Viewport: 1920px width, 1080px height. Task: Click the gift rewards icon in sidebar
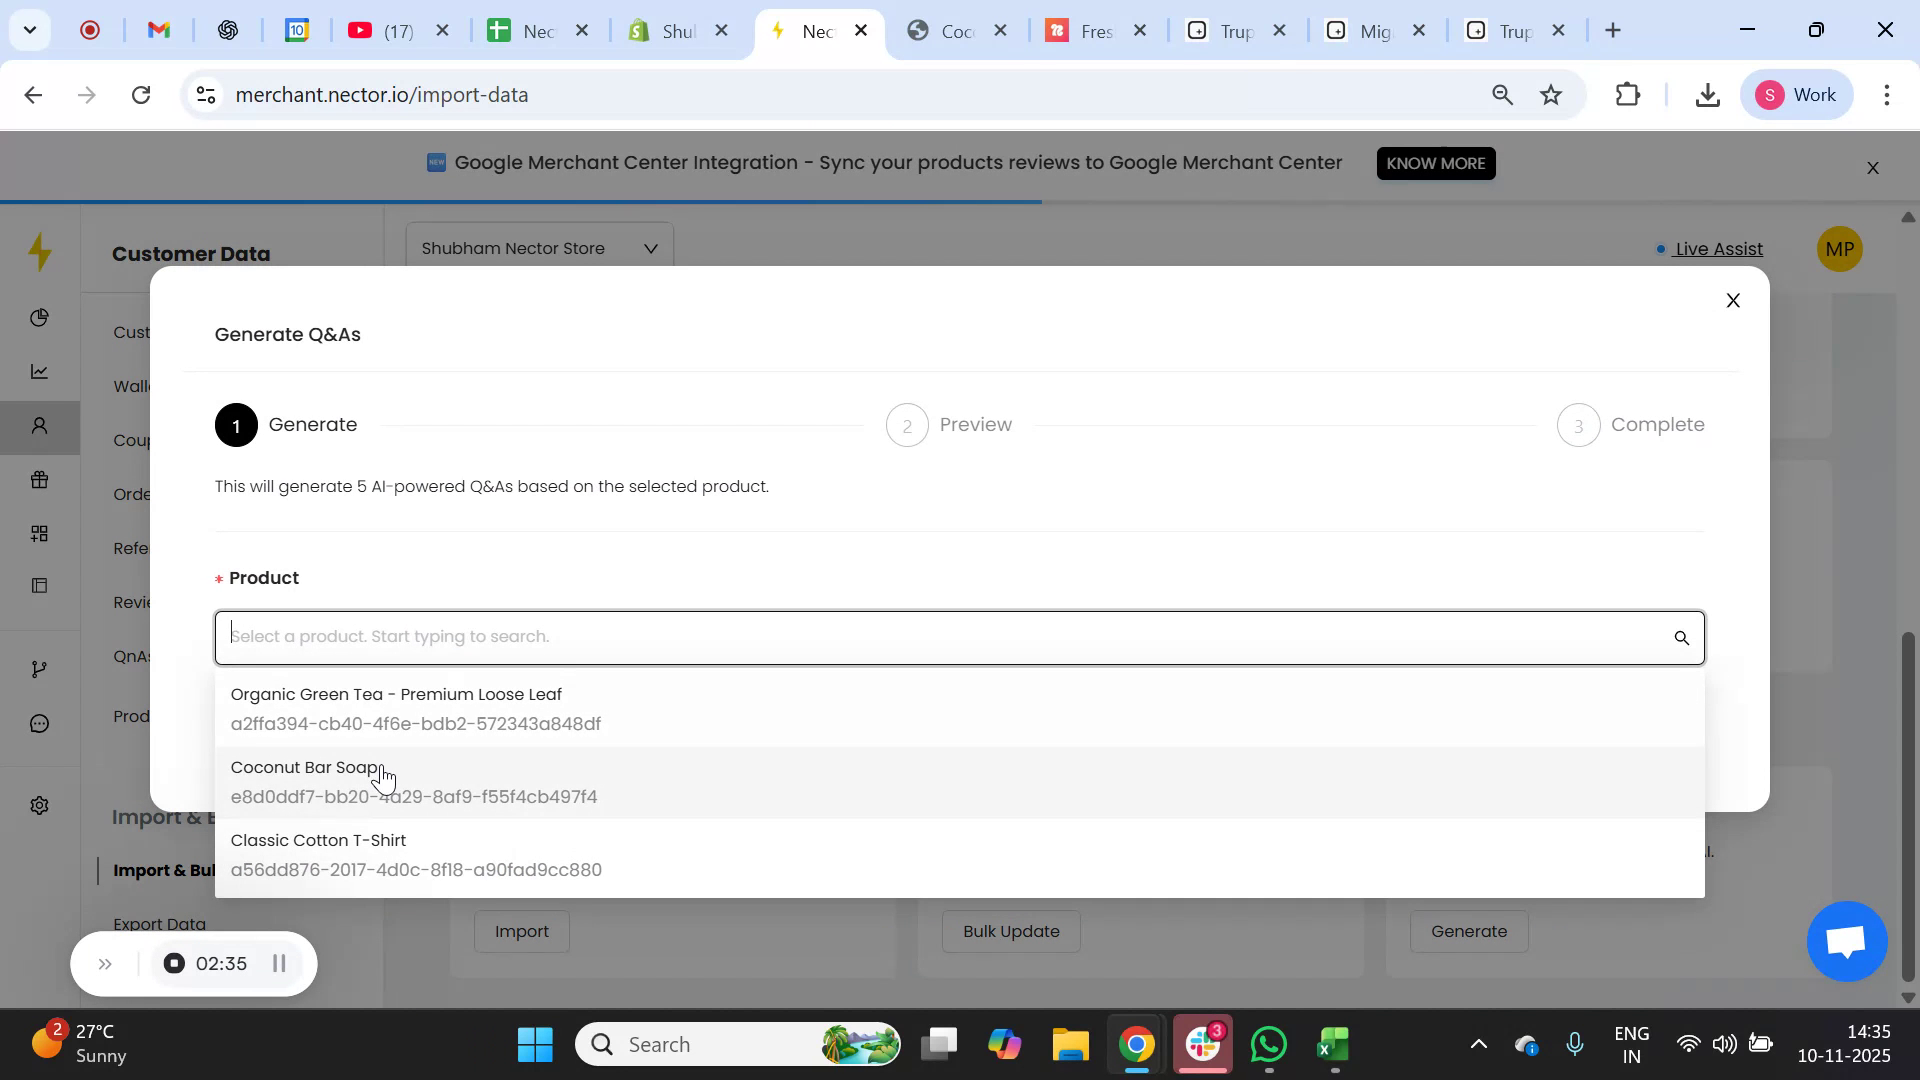(x=39, y=480)
